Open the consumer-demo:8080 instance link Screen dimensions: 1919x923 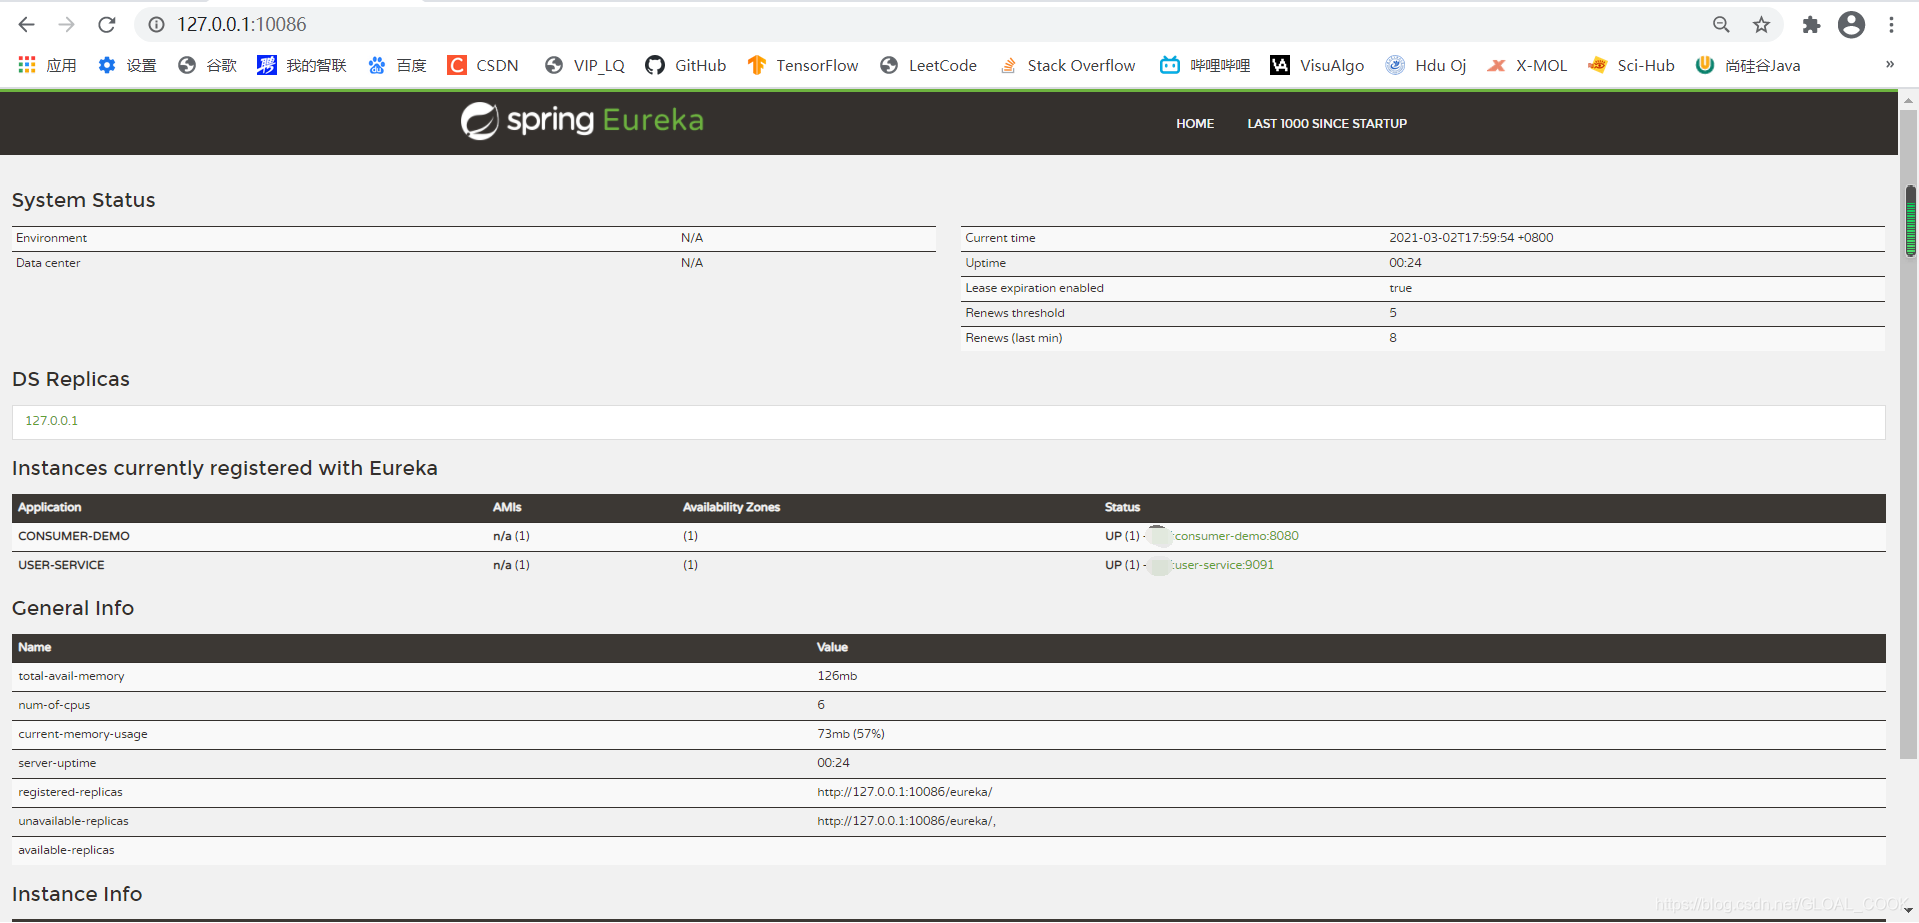click(1237, 536)
